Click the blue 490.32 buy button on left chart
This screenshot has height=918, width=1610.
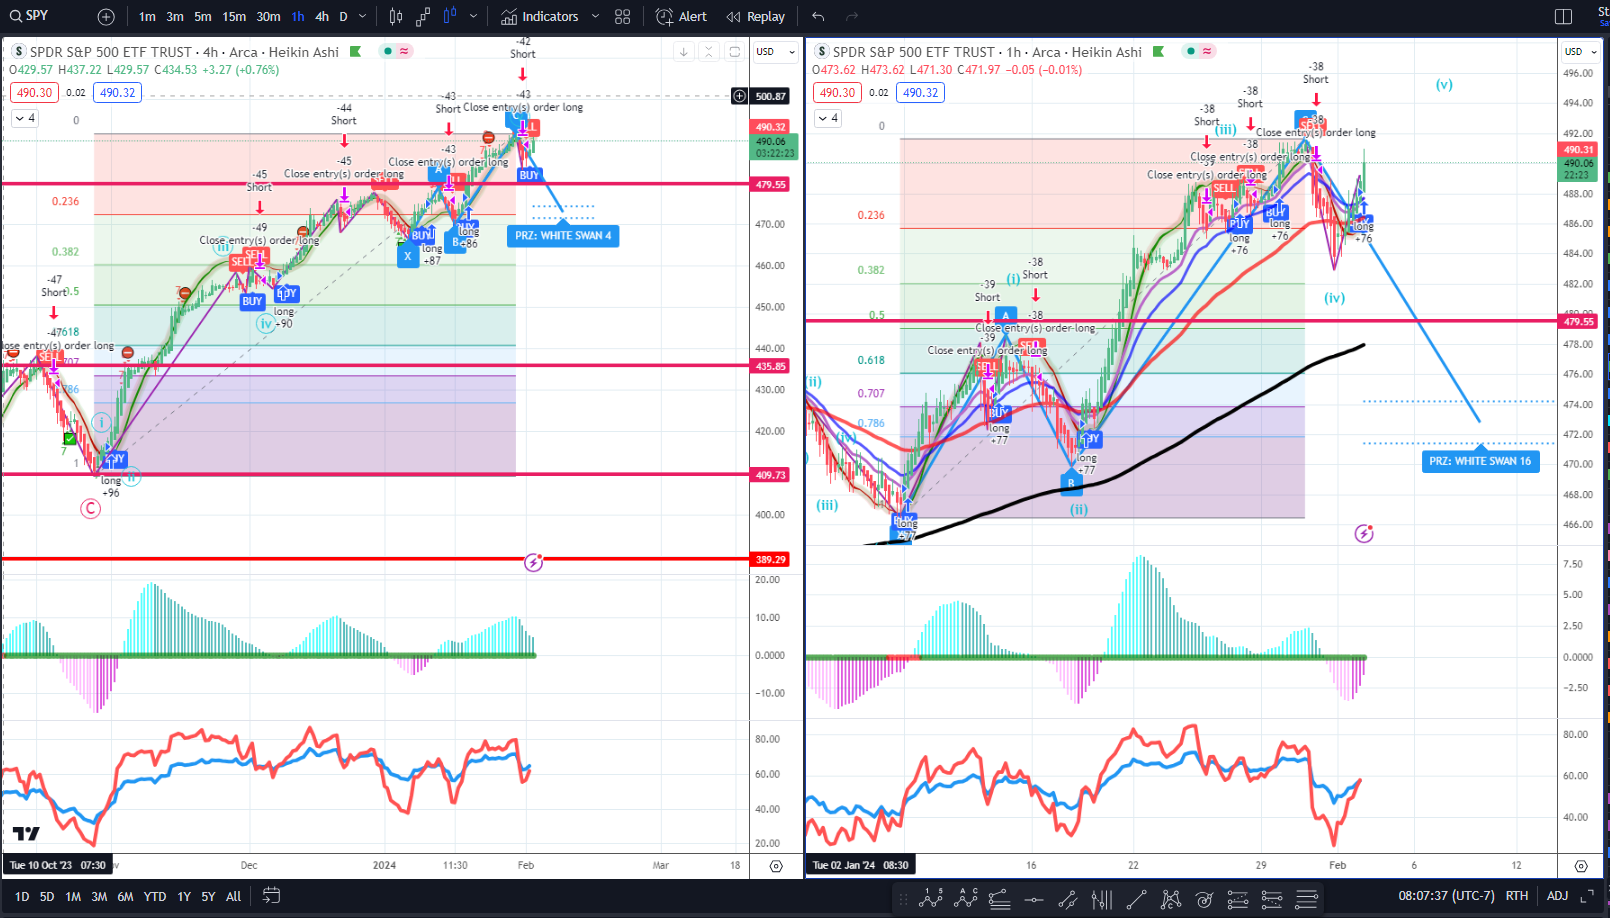click(x=118, y=93)
